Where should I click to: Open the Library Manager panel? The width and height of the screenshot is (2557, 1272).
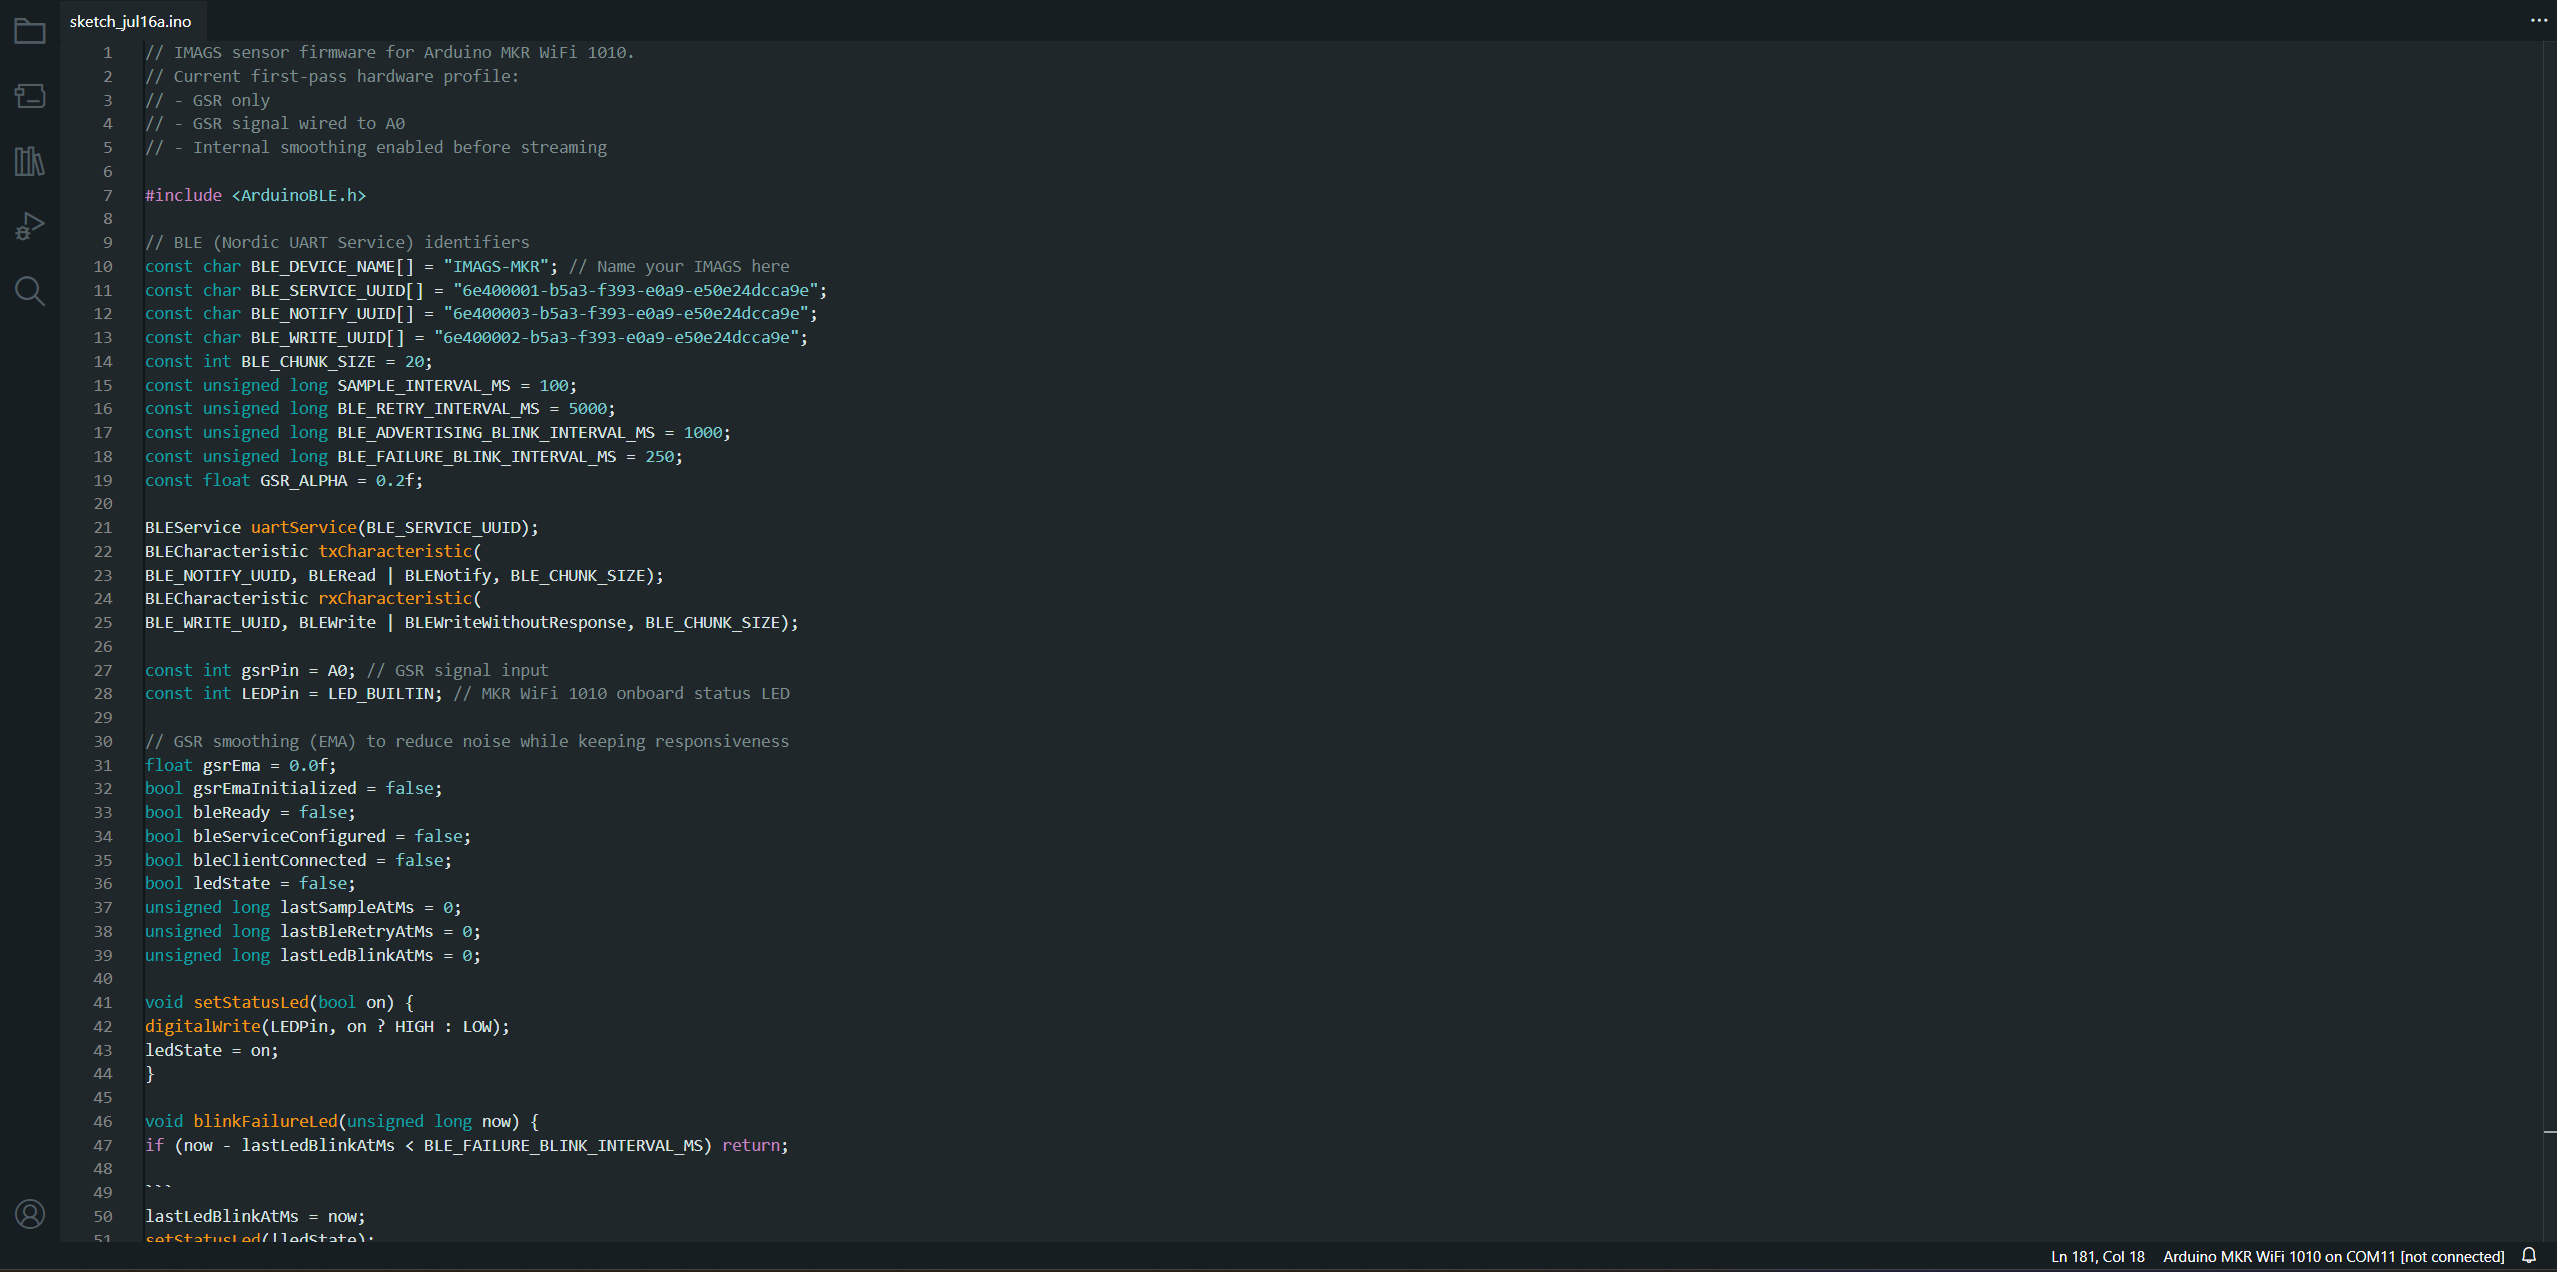tap(30, 161)
